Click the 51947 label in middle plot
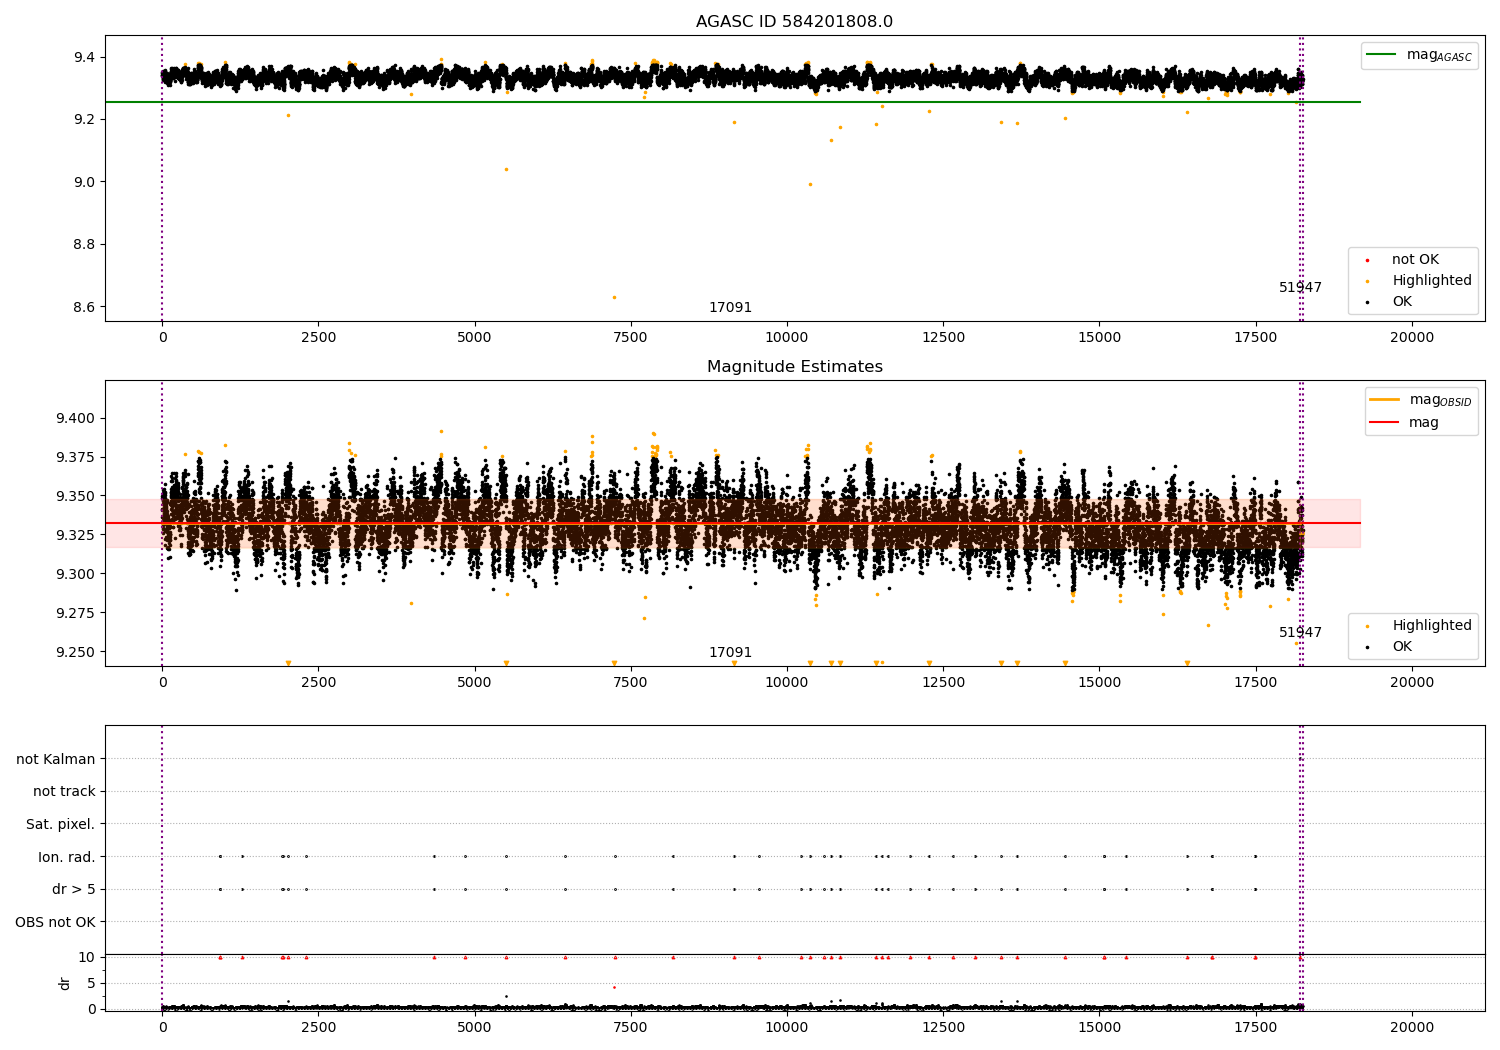Image resolution: width=1500 pixels, height=1050 pixels. click(1300, 633)
